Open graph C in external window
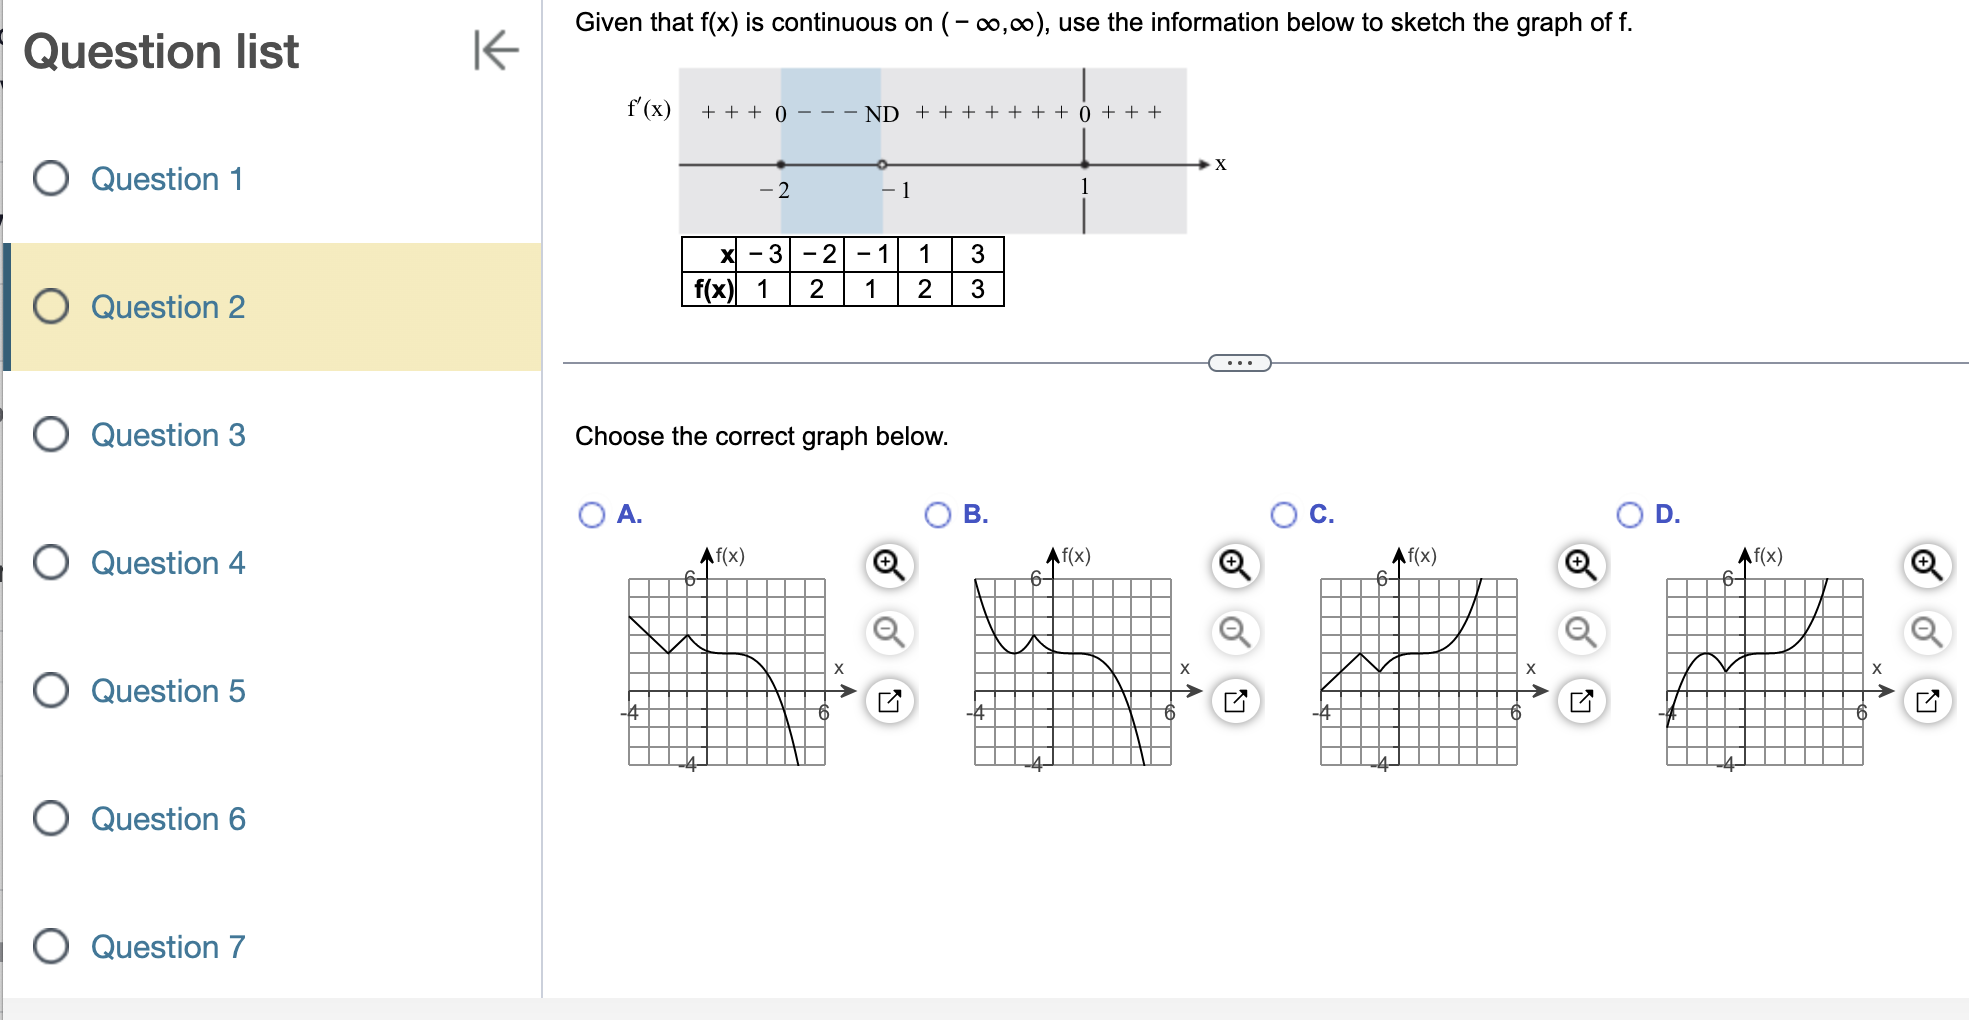The height and width of the screenshot is (1020, 1969). point(1580,701)
